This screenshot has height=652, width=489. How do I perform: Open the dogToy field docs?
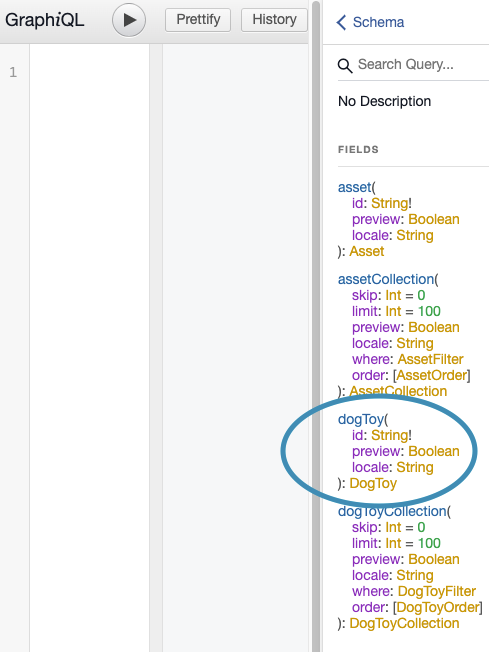click(x=361, y=419)
